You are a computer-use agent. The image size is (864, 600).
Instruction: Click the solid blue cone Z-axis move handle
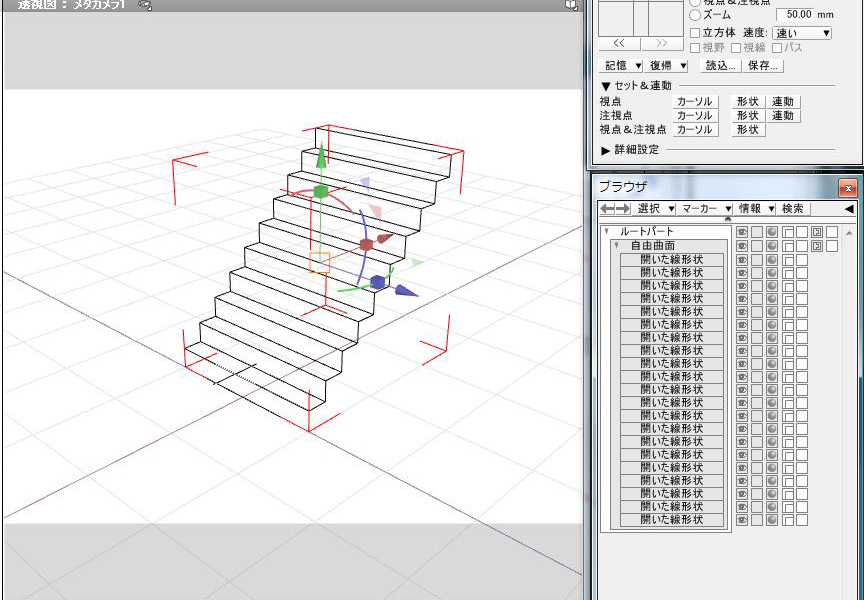click(407, 291)
